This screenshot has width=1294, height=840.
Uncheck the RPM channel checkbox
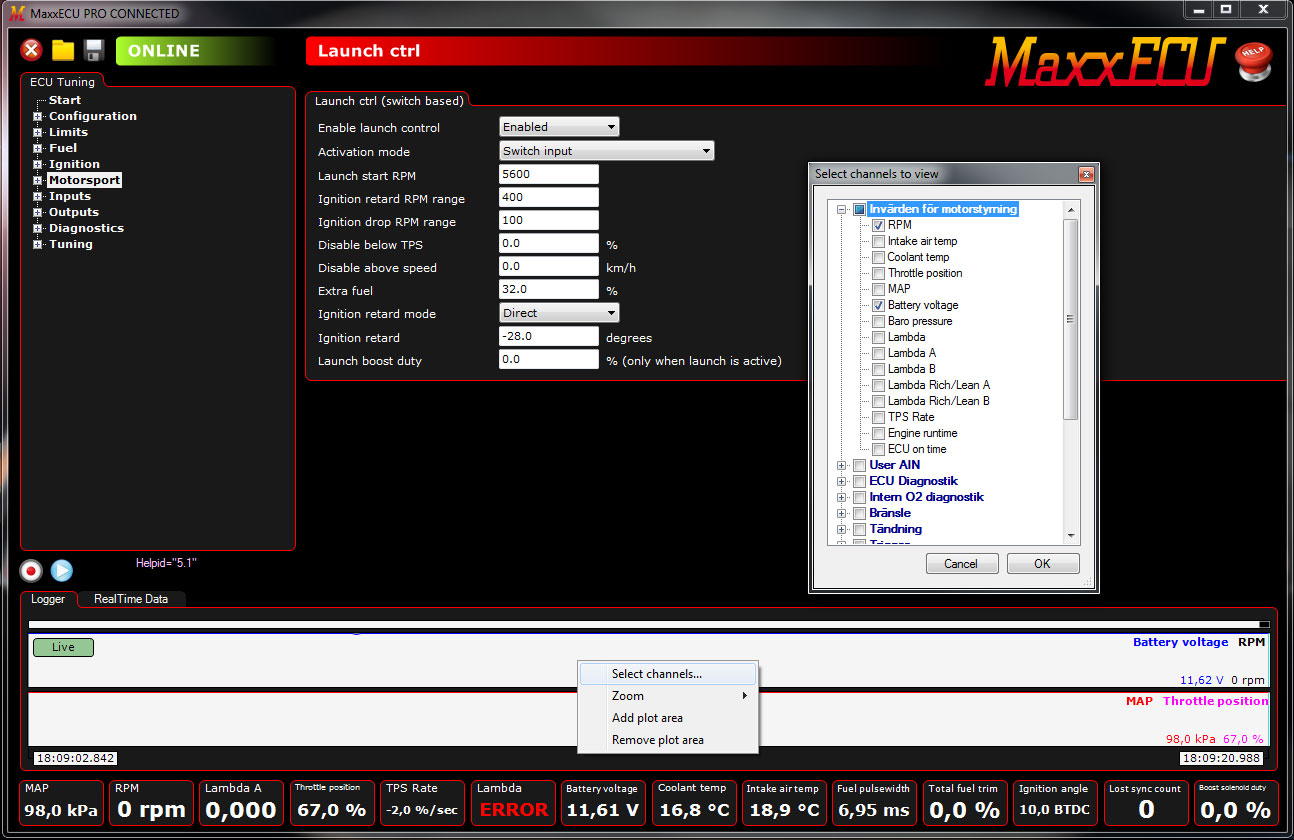[x=878, y=225]
